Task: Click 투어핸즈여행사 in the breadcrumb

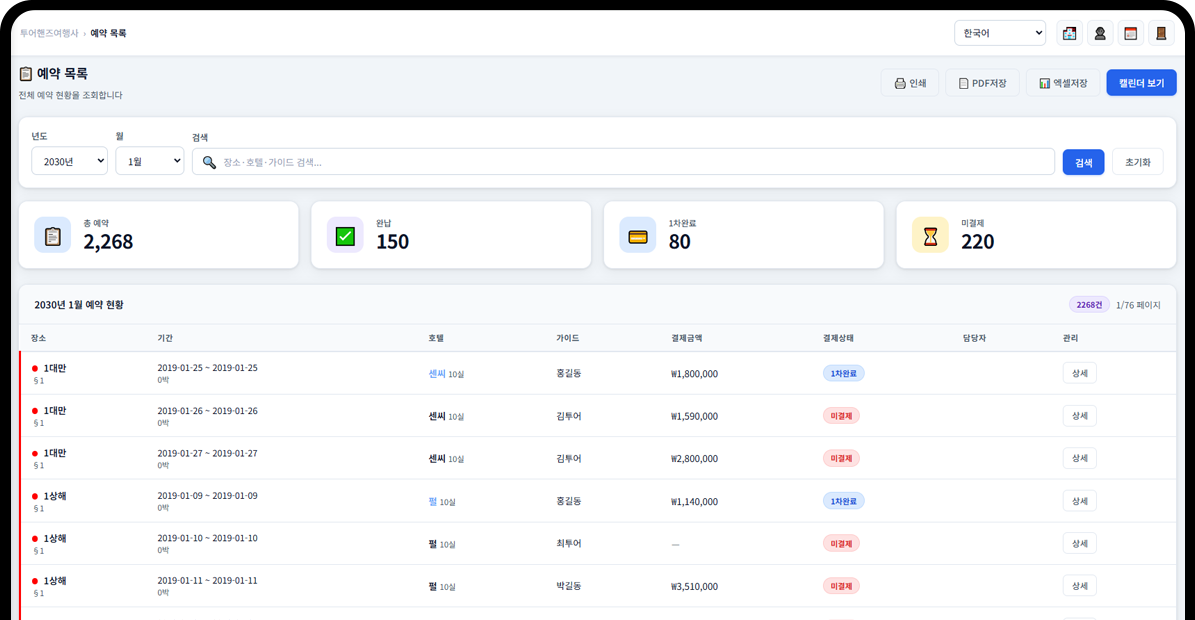Action: (49, 33)
